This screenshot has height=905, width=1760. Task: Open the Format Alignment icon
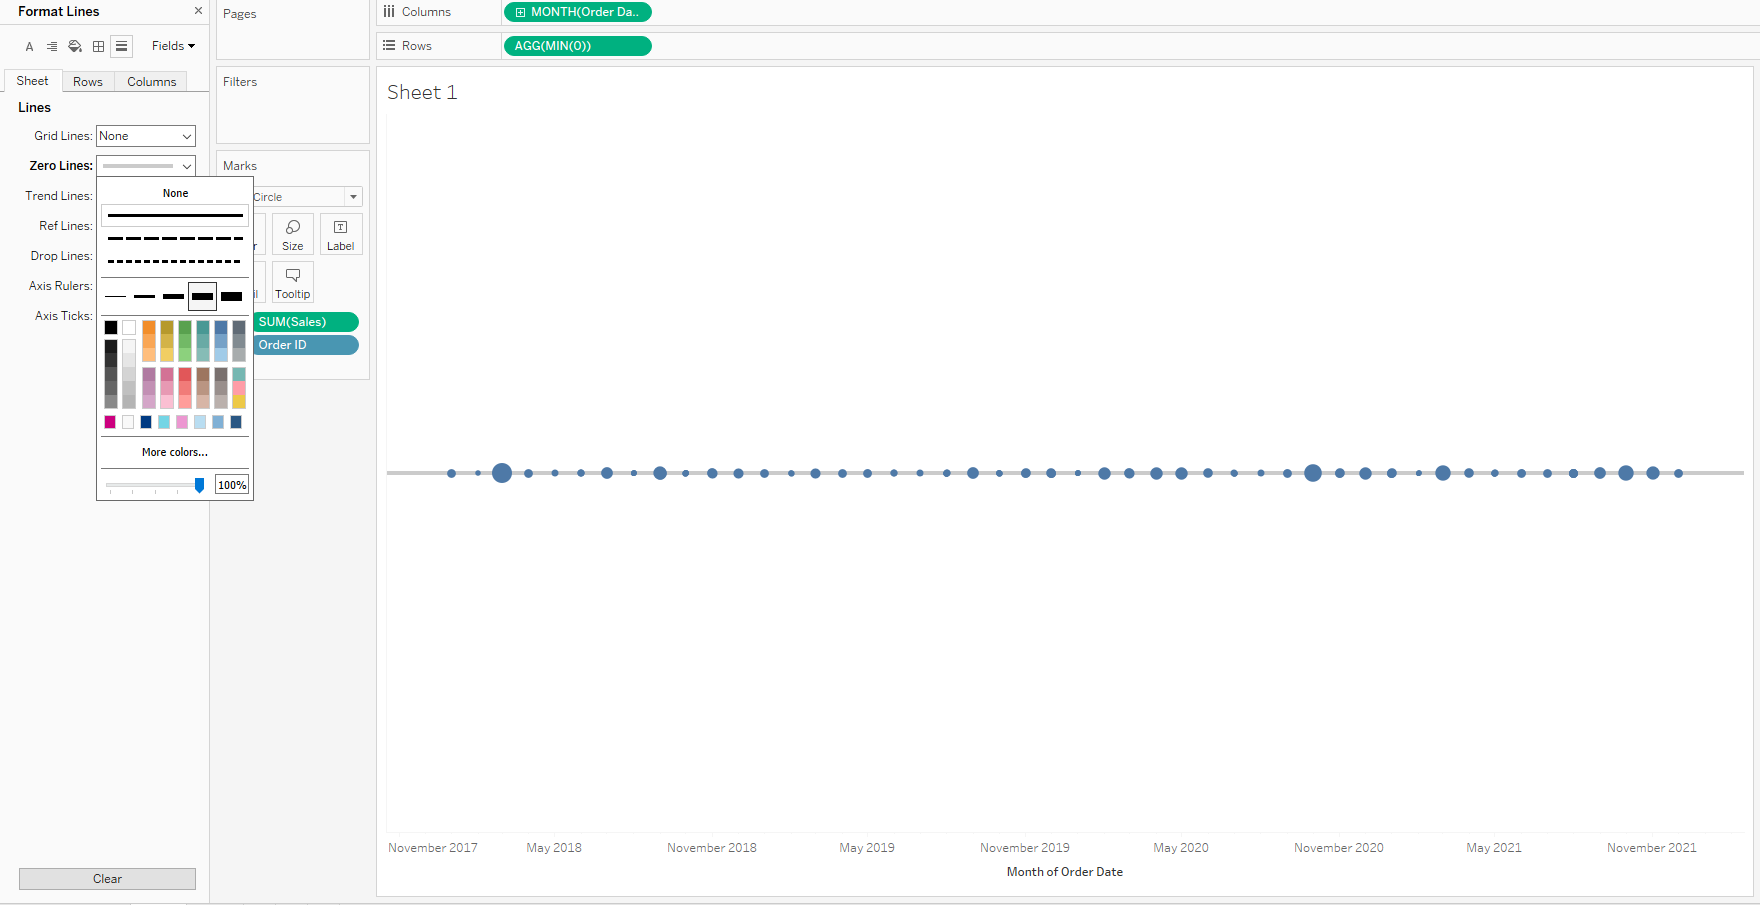pos(52,47)
